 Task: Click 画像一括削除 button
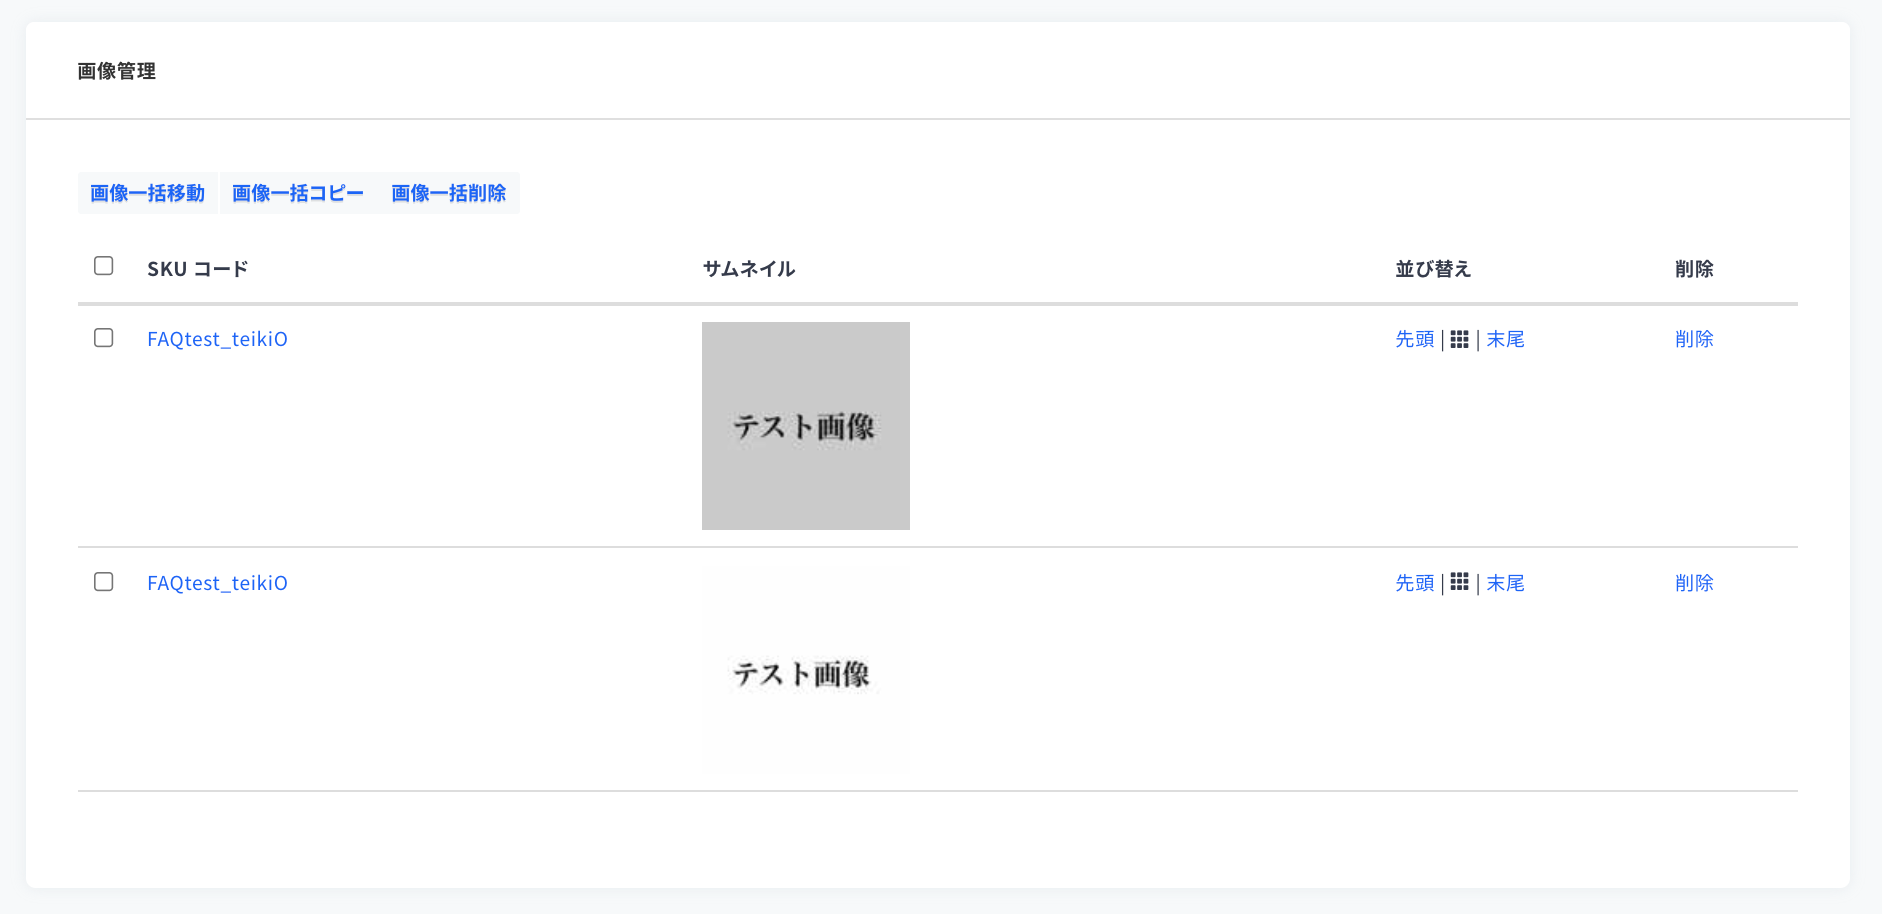(x=449, y=193)
